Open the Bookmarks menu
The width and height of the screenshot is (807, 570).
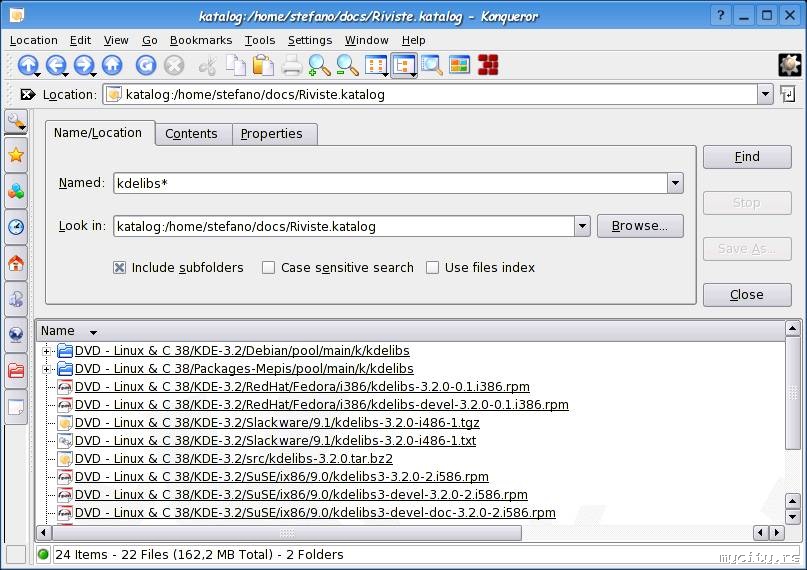(201, 40)
